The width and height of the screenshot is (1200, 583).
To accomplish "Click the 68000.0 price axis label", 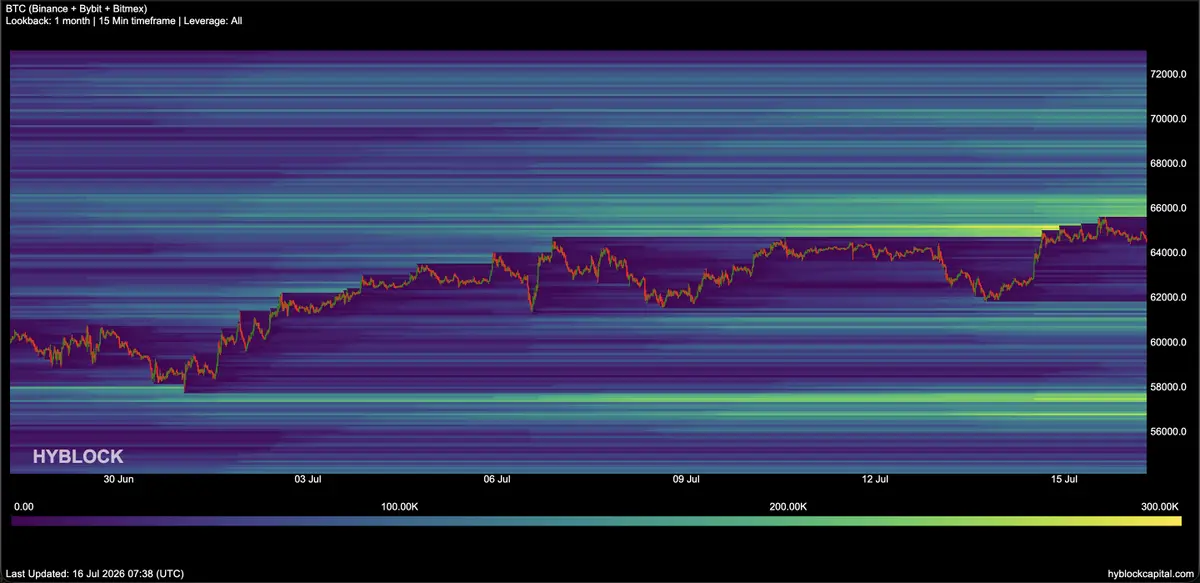I will (1169, 163).
